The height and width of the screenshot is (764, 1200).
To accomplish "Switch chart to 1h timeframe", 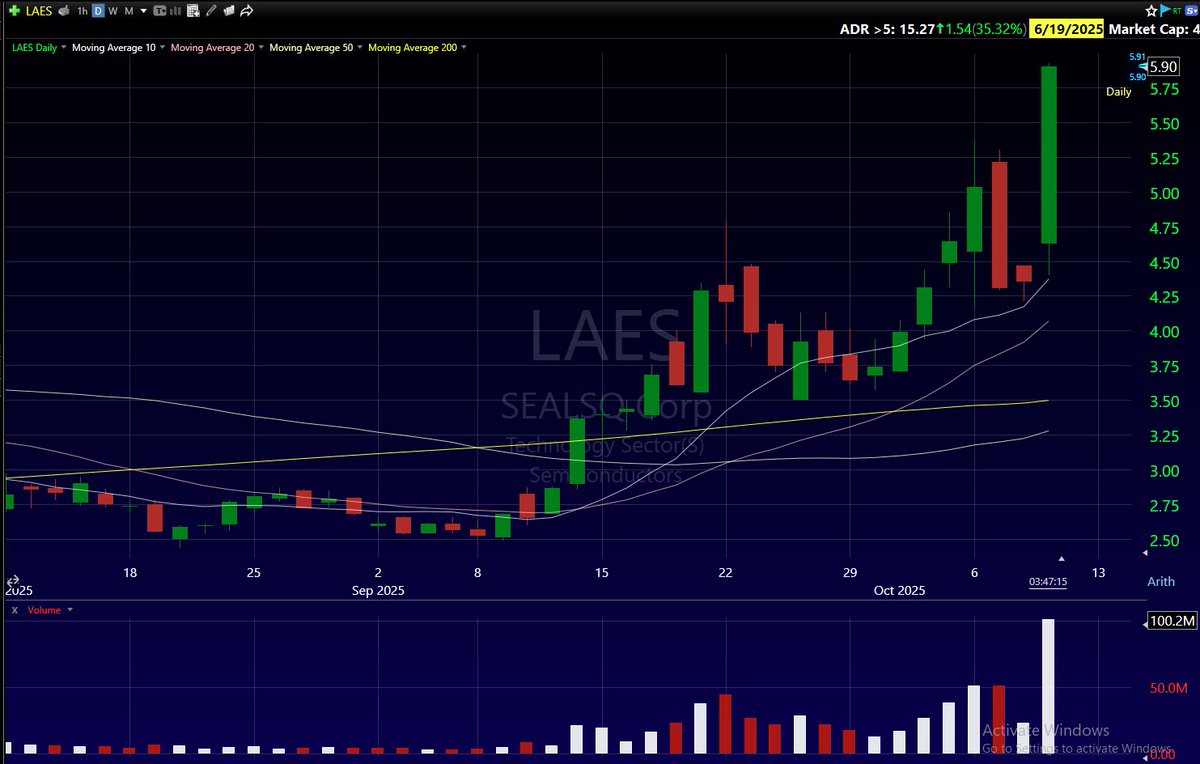I will 83,11.
